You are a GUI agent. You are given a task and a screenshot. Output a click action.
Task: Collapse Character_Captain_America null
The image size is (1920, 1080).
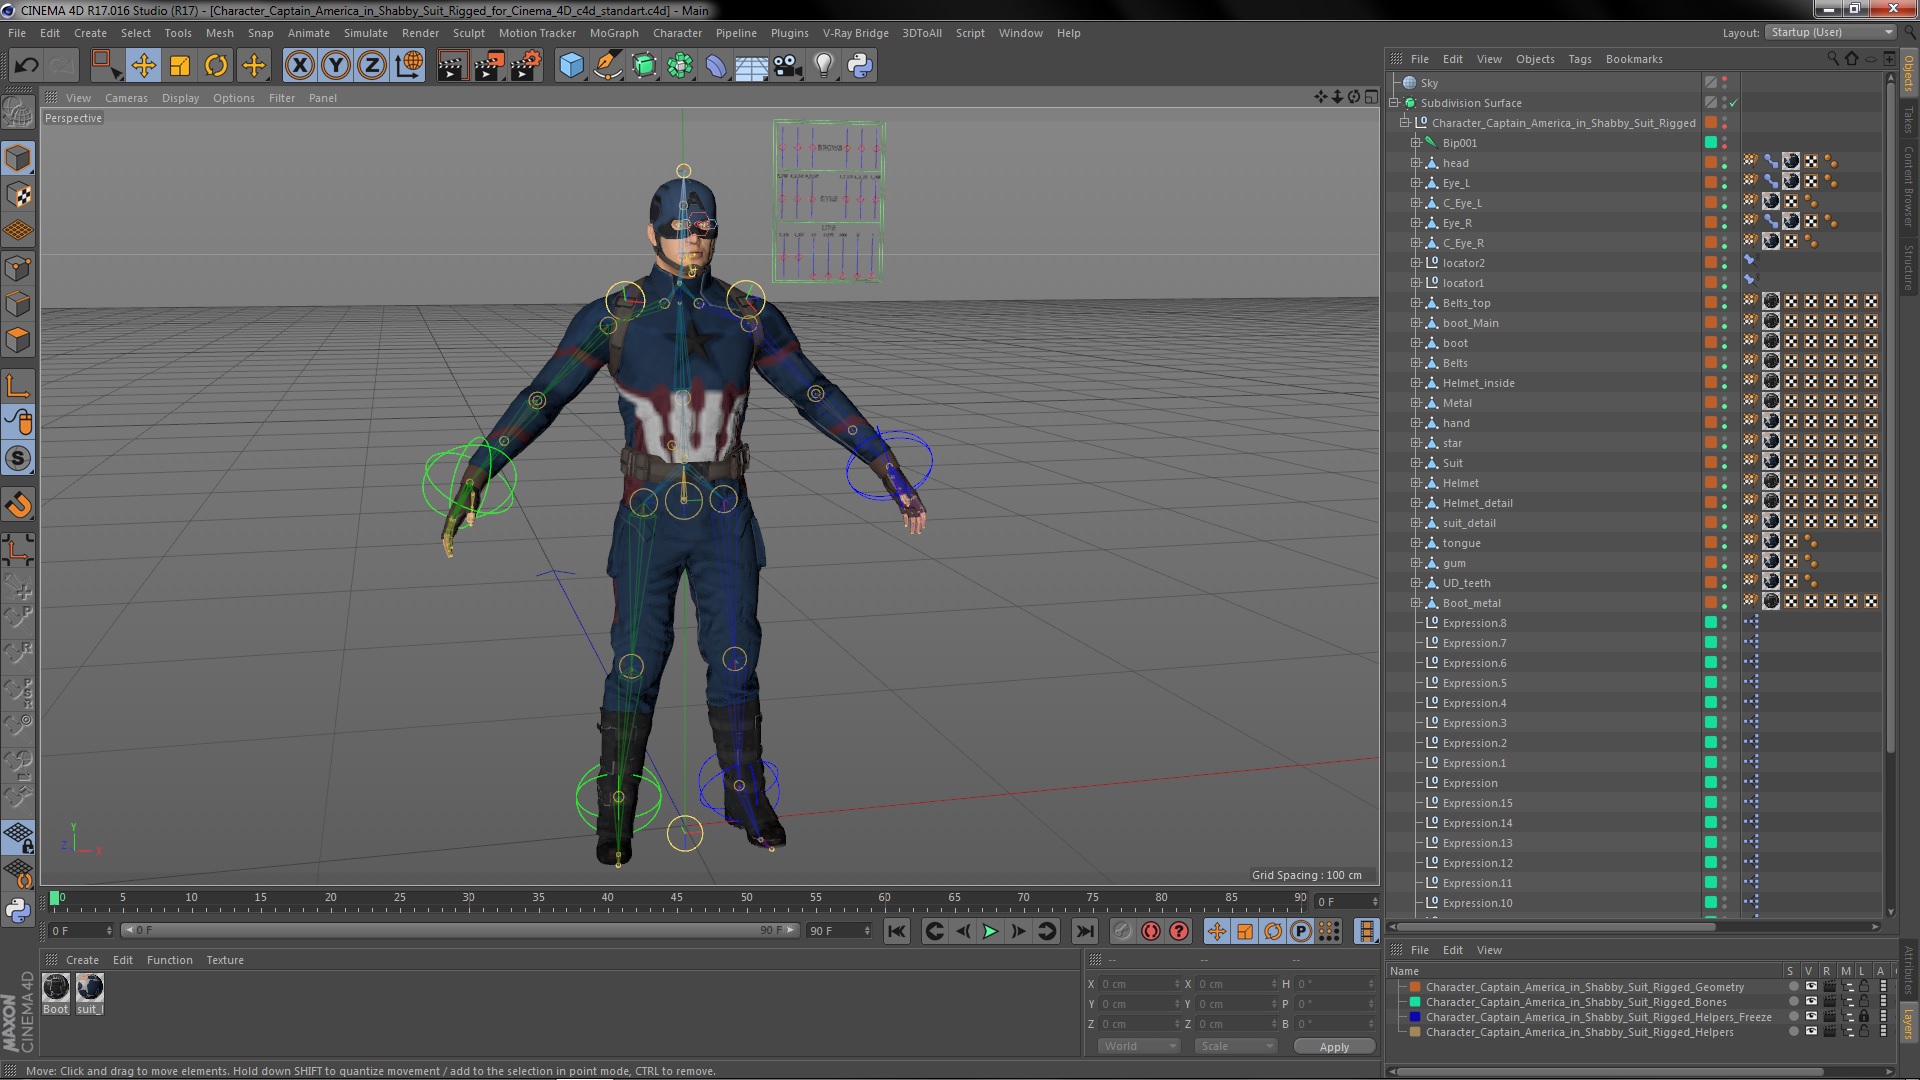tap(1405, 123)
